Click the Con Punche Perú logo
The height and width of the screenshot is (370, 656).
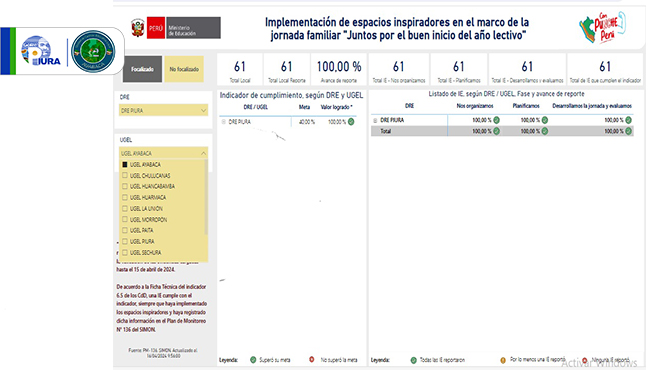pyautogui.click(x=603, y=27)
